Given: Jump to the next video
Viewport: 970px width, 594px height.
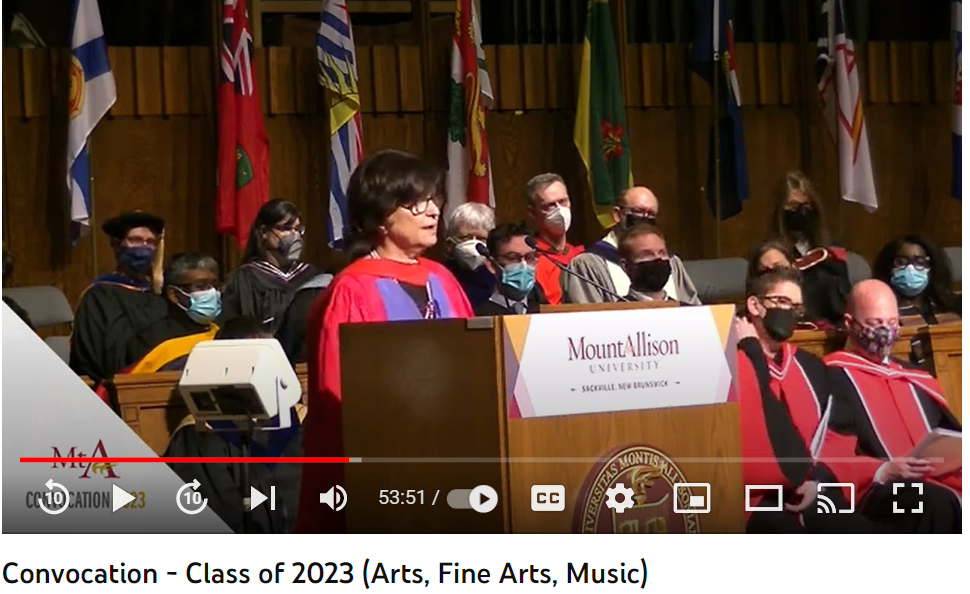Looking at the screenshot, I should (x=262, y=498).
